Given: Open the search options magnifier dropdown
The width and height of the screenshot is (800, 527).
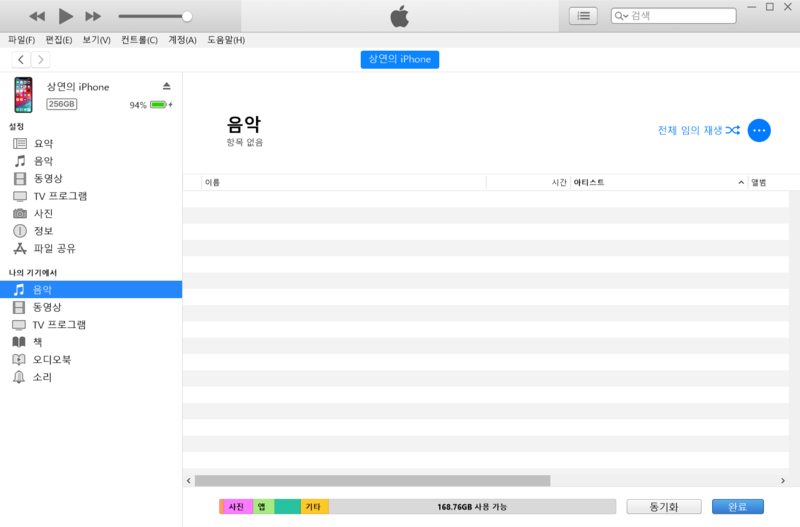Looking at the screenshot, I should pyautogui.click(x=621, y=16).
